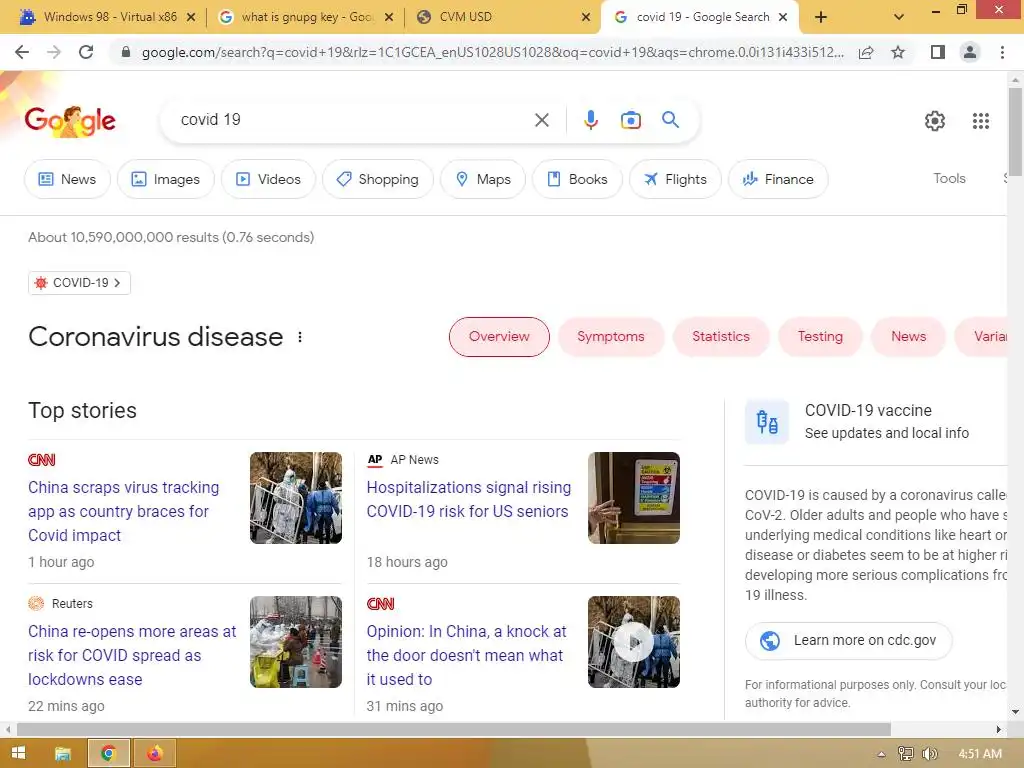Open the Chrome side panel icon
The height and width of the screenshot is (768, 1024).
click(938, 52)
